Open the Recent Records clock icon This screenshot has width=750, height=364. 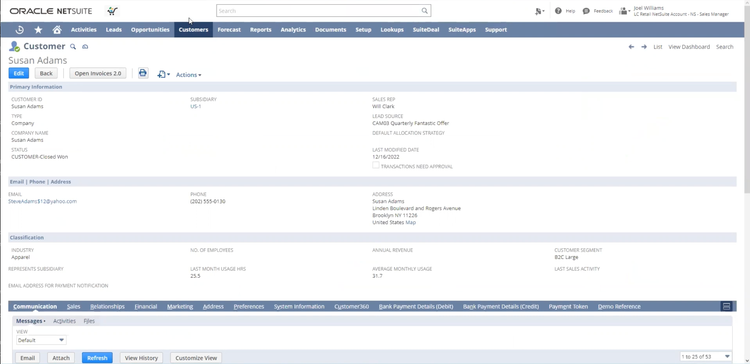tap(20, 30)
